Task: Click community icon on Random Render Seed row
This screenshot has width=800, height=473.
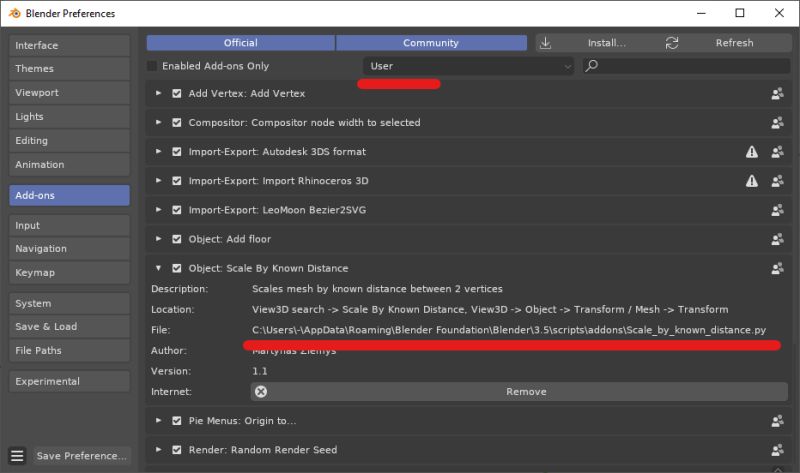Action: pyautogui.click(x=777, y=450)
